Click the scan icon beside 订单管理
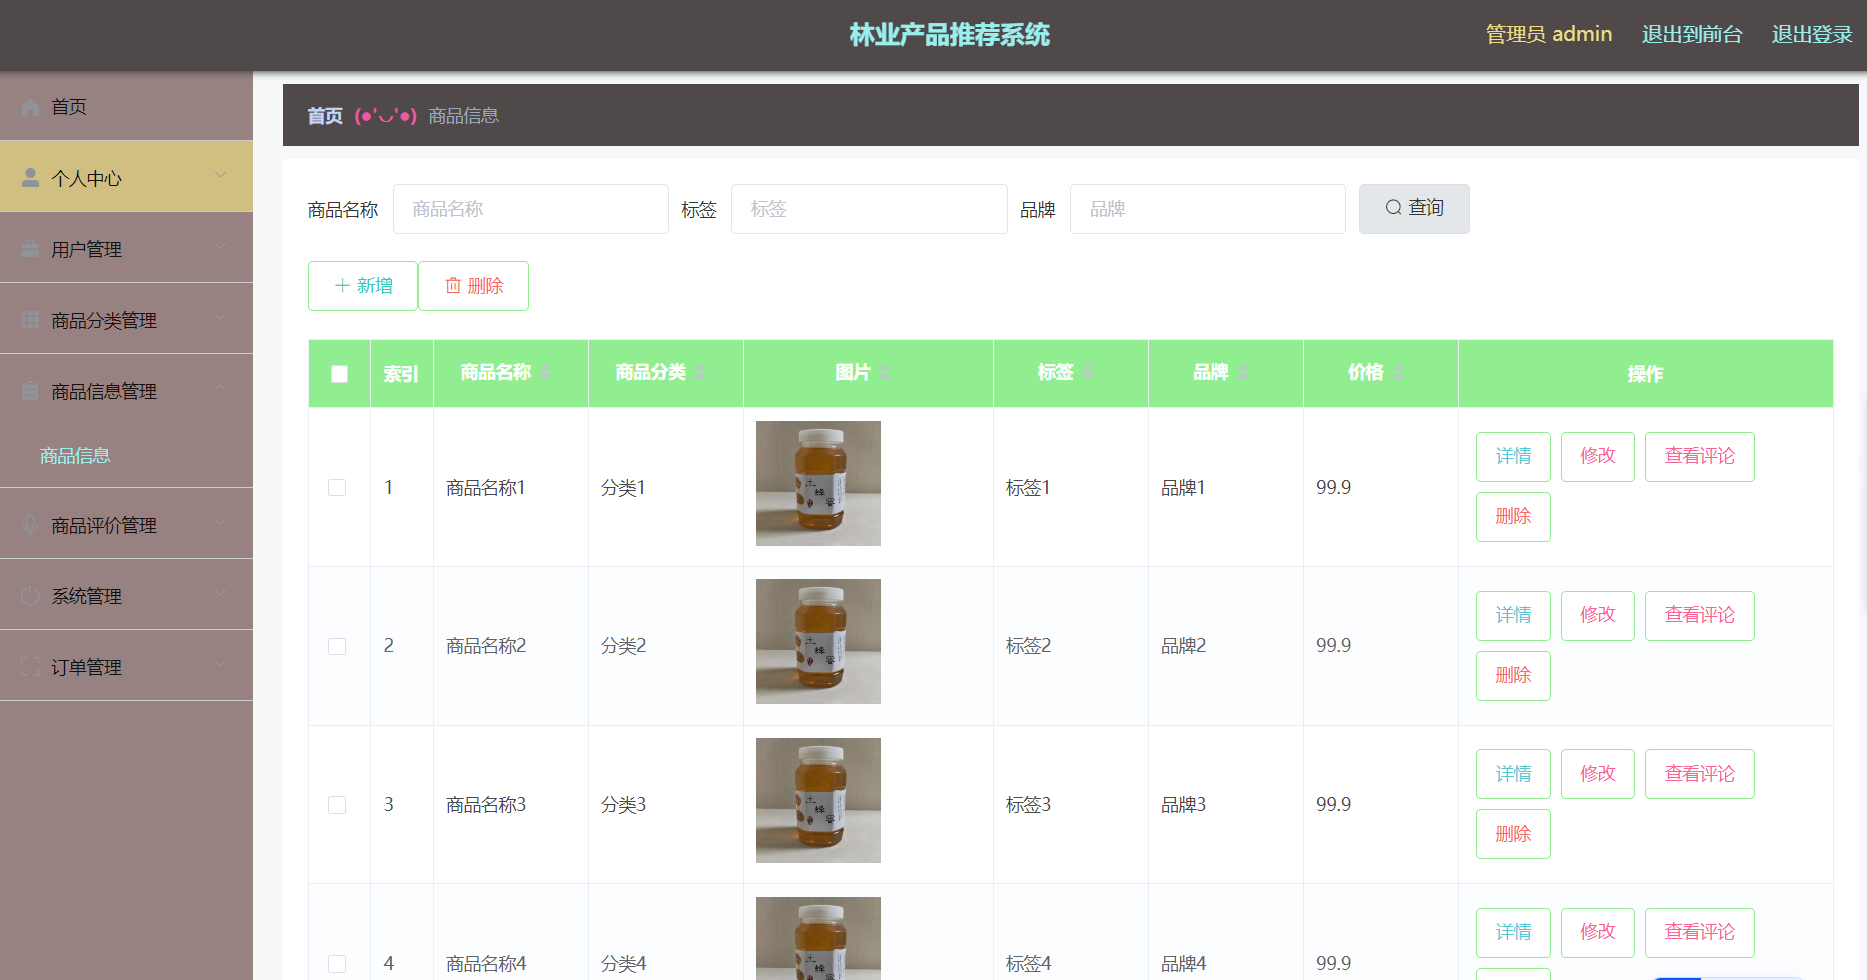The image size is (1867, 980). (30, 667)
